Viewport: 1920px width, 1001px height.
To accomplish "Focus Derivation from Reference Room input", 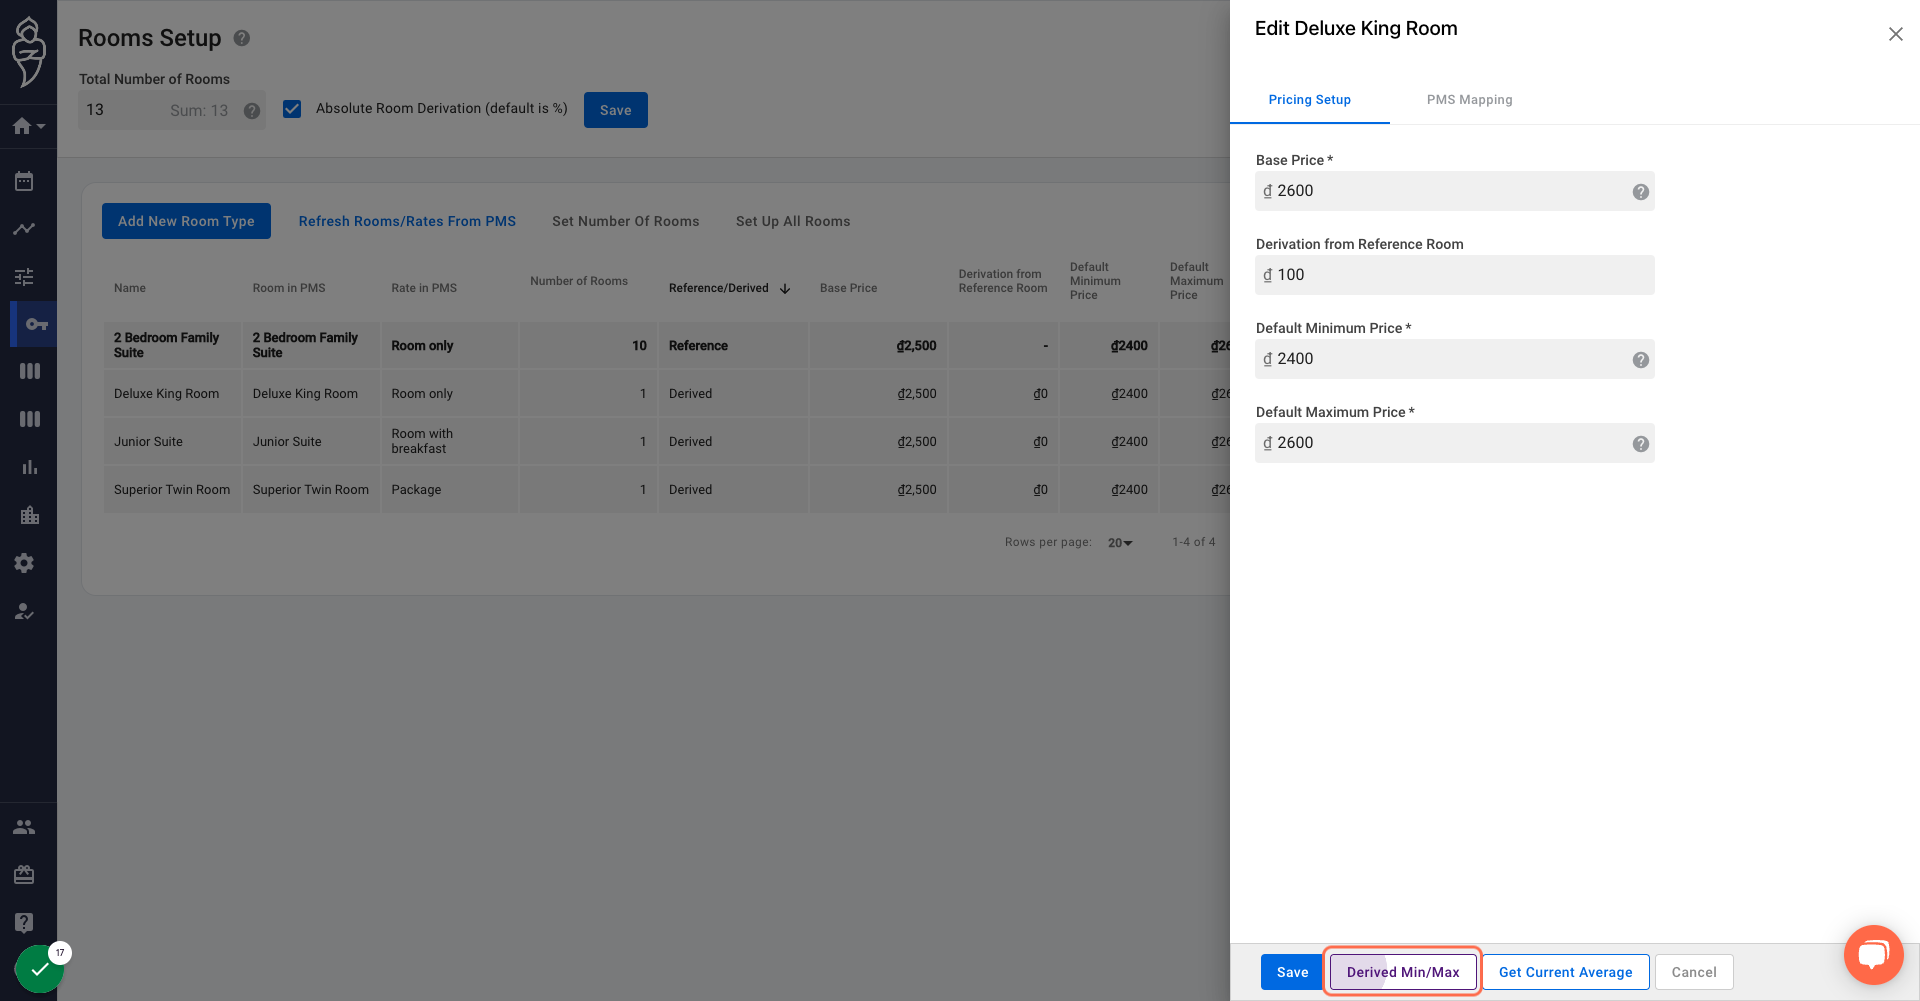I will (1454, 275).
